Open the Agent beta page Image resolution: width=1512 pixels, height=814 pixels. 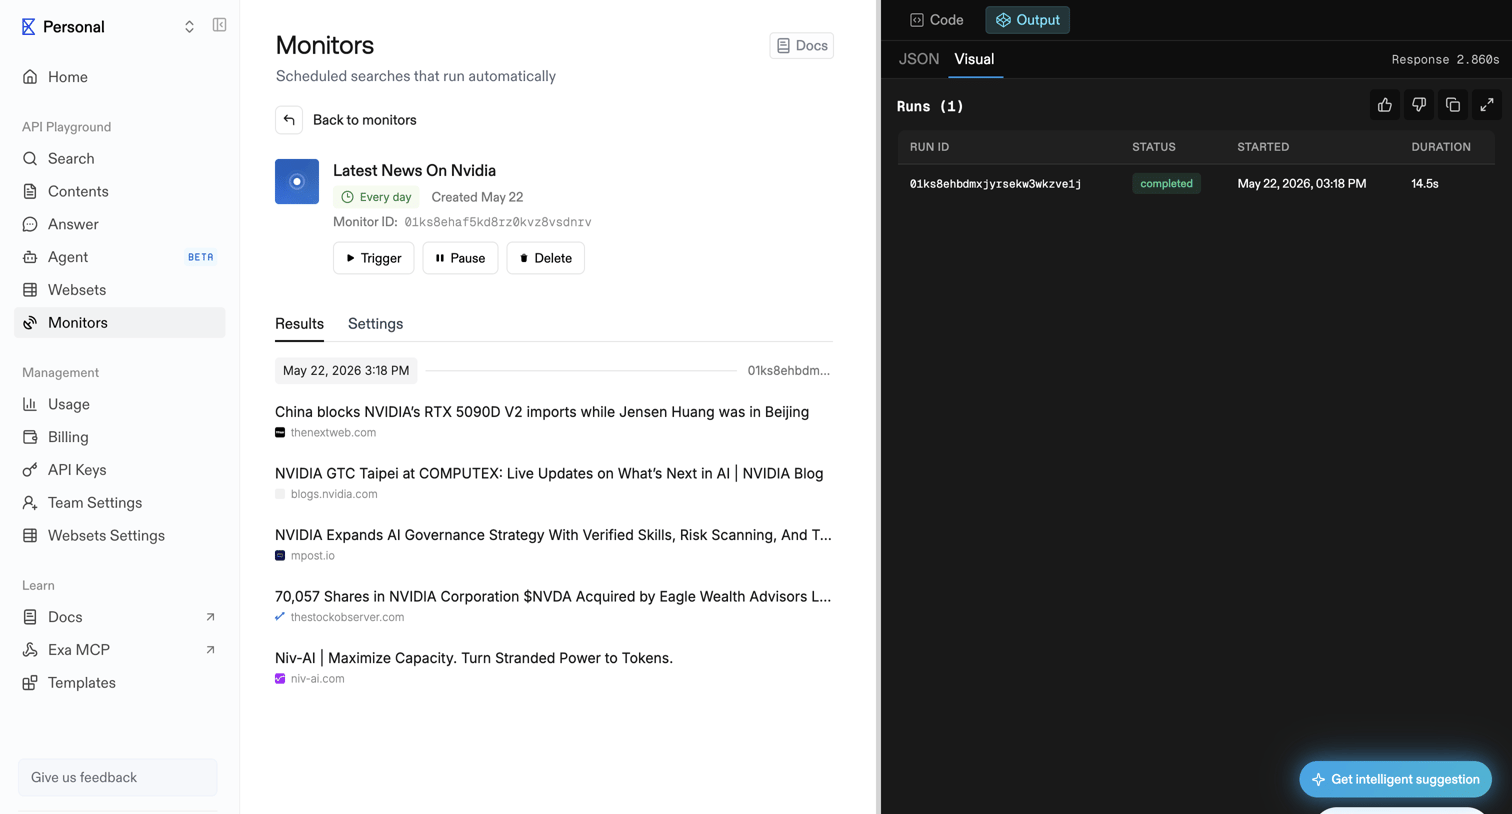(x=120, y=257)
